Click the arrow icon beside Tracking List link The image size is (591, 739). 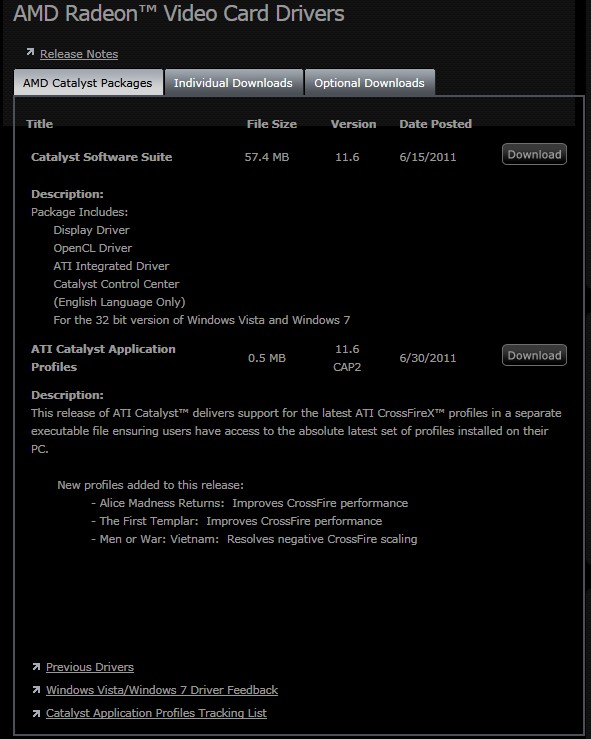(x=36, y=714)
